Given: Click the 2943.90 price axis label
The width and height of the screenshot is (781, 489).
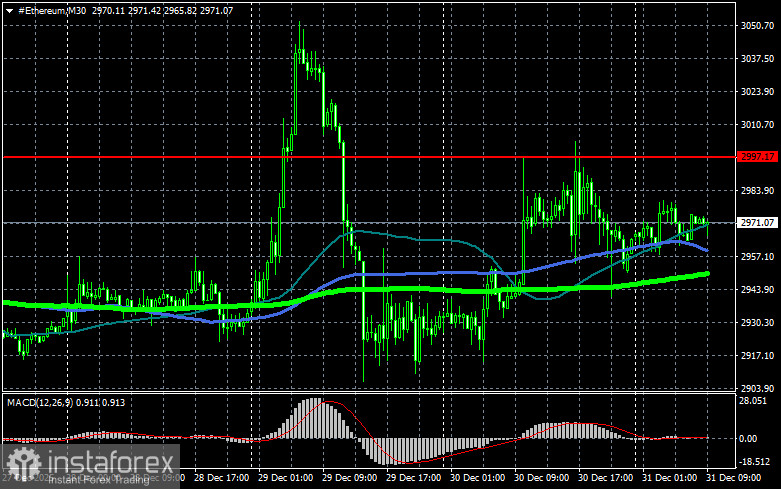Looking at the screenshot, I should 758,289.
